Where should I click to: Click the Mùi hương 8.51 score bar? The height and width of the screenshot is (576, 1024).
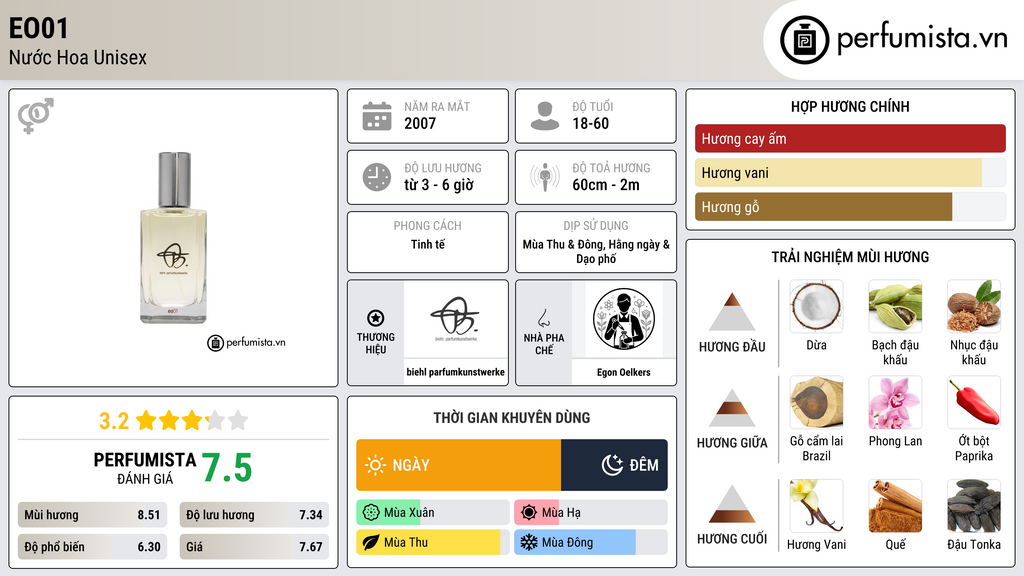92,515
